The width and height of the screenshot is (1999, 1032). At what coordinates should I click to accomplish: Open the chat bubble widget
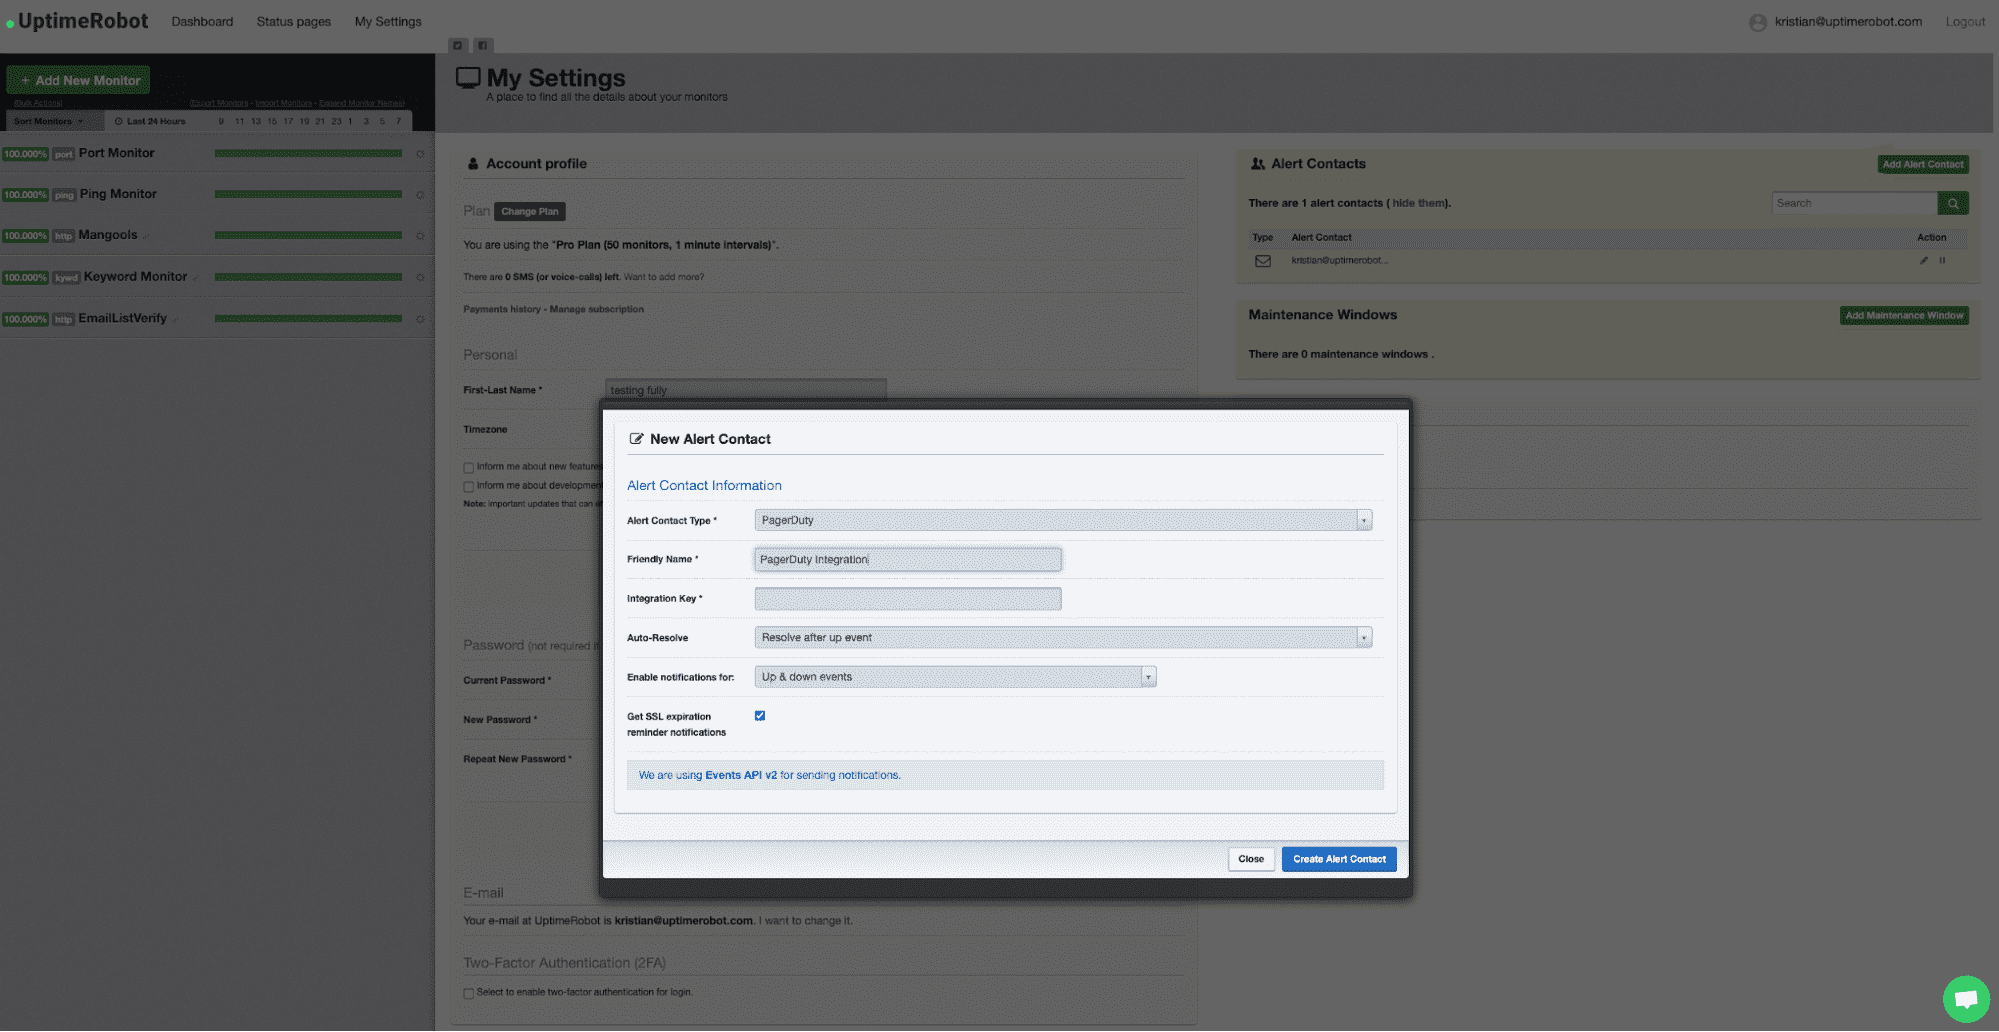pos(1966,998)
